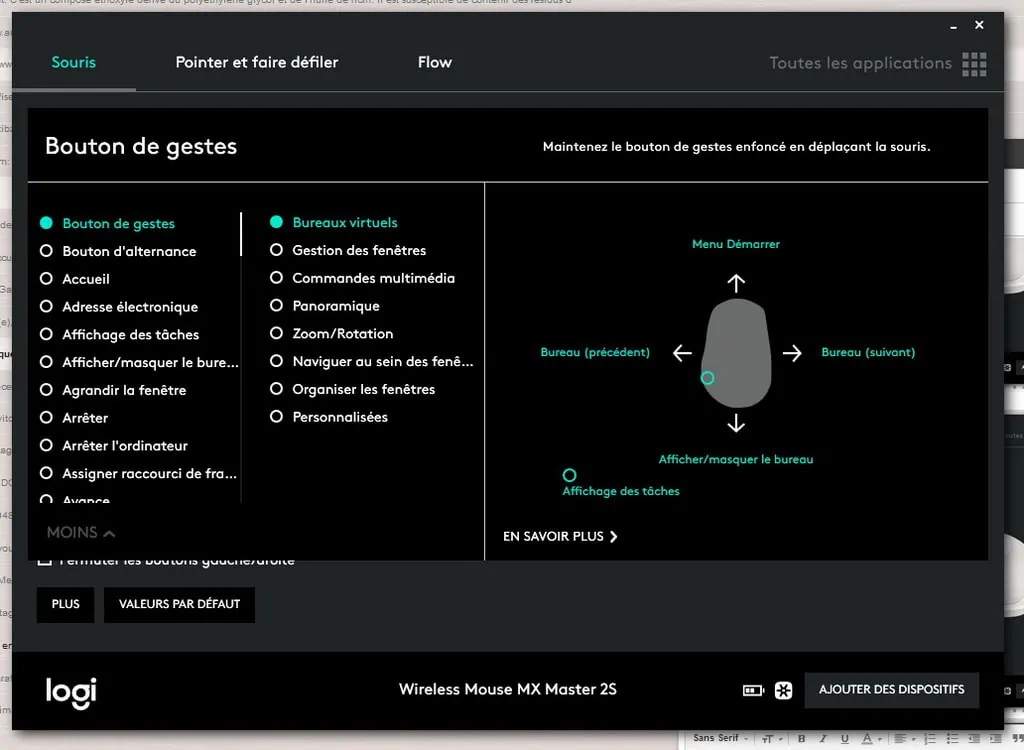The image size is (1024, 750).
Task: Click the up arrow above the mouse
Action: 736,283
